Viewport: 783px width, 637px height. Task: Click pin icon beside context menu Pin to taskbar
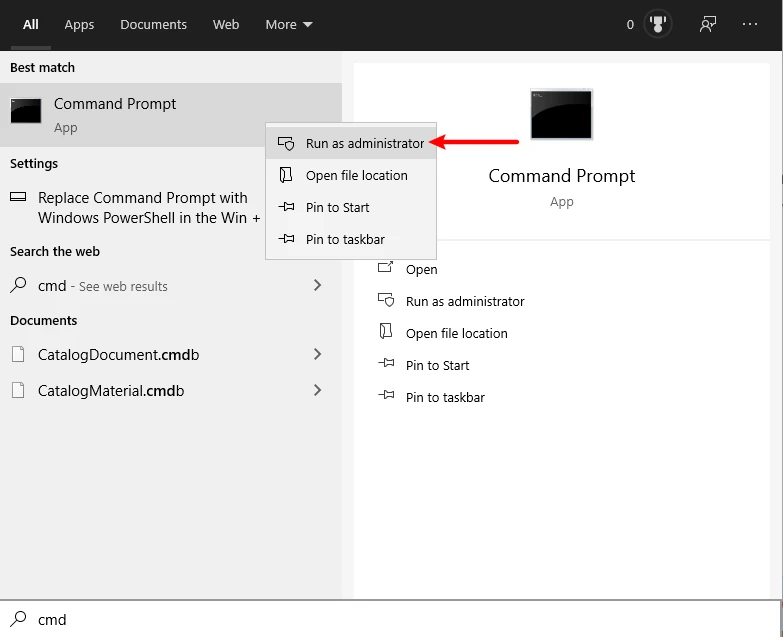(286, 239)
